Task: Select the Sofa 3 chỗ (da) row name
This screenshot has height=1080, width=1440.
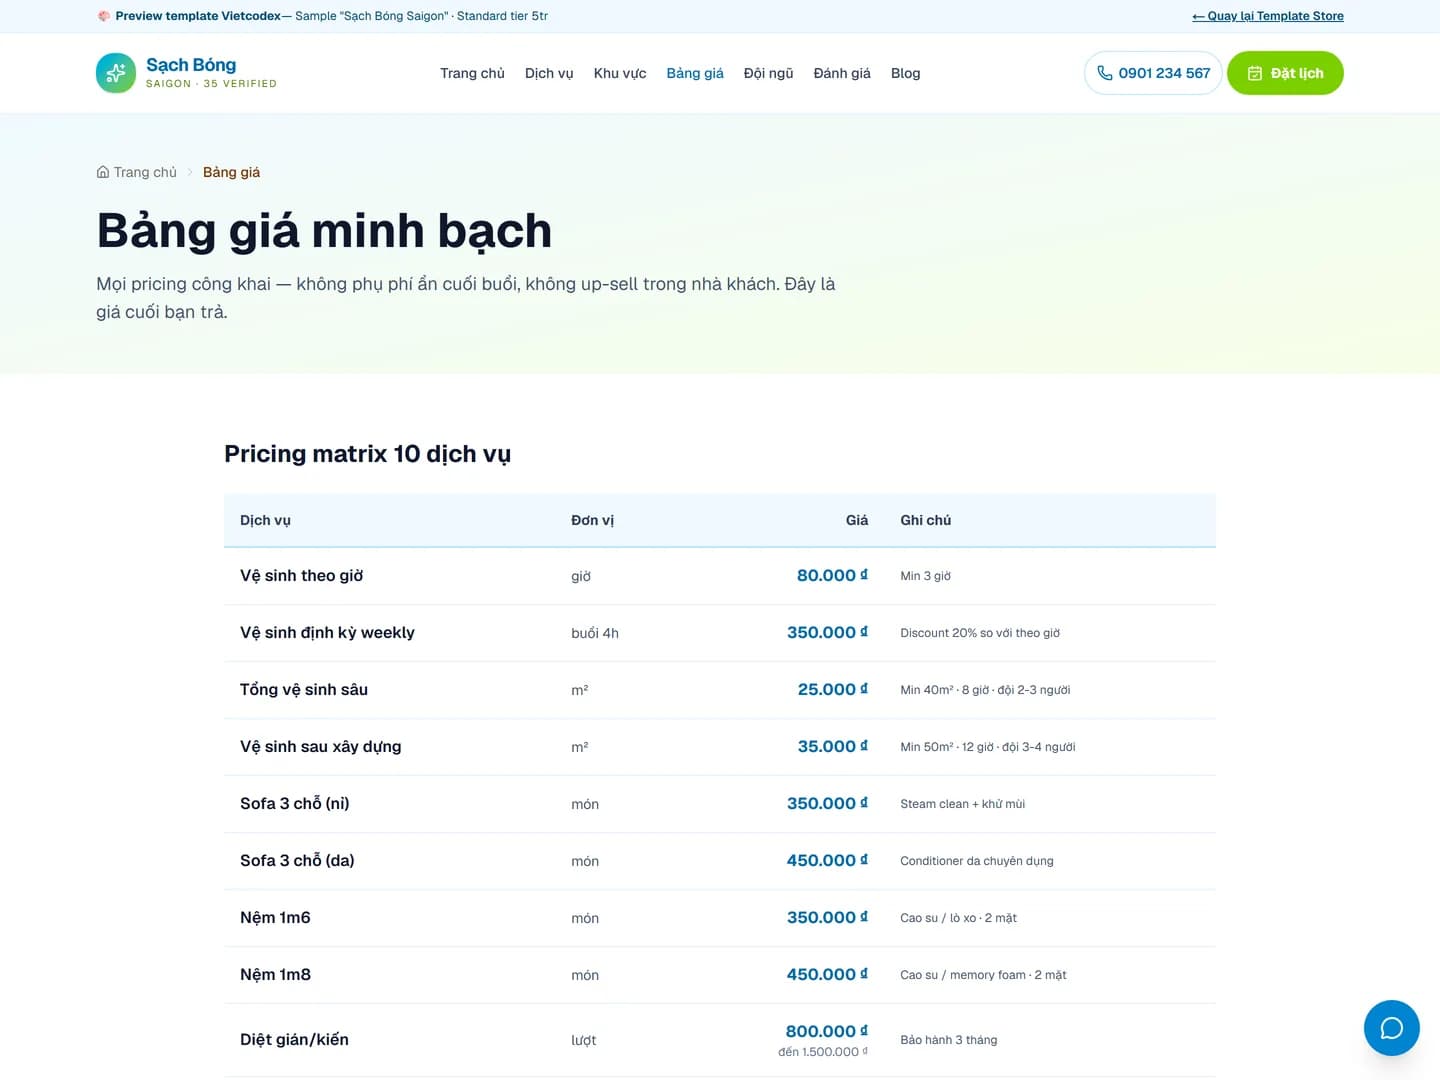Action: [x=297, y=861]
